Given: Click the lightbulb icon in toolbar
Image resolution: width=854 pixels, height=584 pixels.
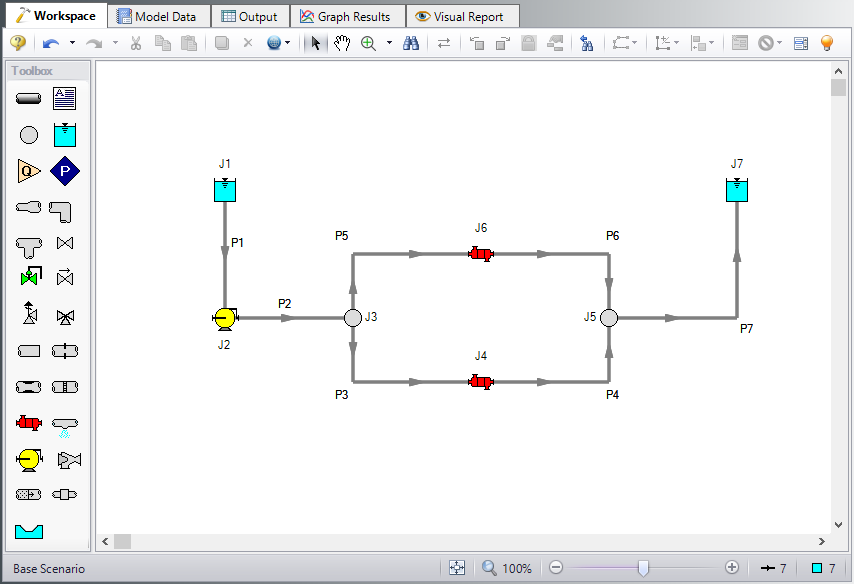Looking at the screenshot, I should 827,43.
